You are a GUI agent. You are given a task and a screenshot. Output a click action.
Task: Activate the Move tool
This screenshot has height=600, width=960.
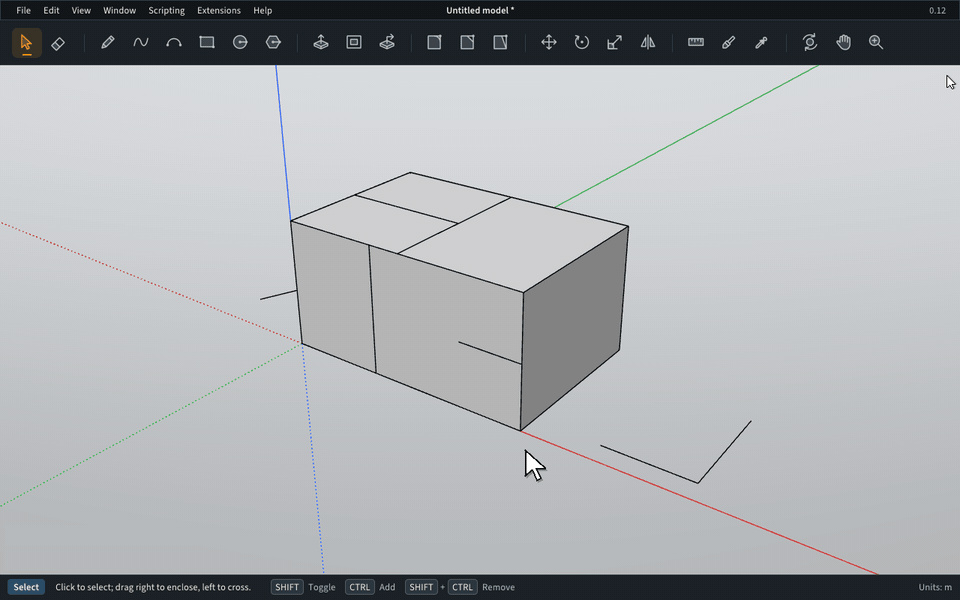coord(549,42)
